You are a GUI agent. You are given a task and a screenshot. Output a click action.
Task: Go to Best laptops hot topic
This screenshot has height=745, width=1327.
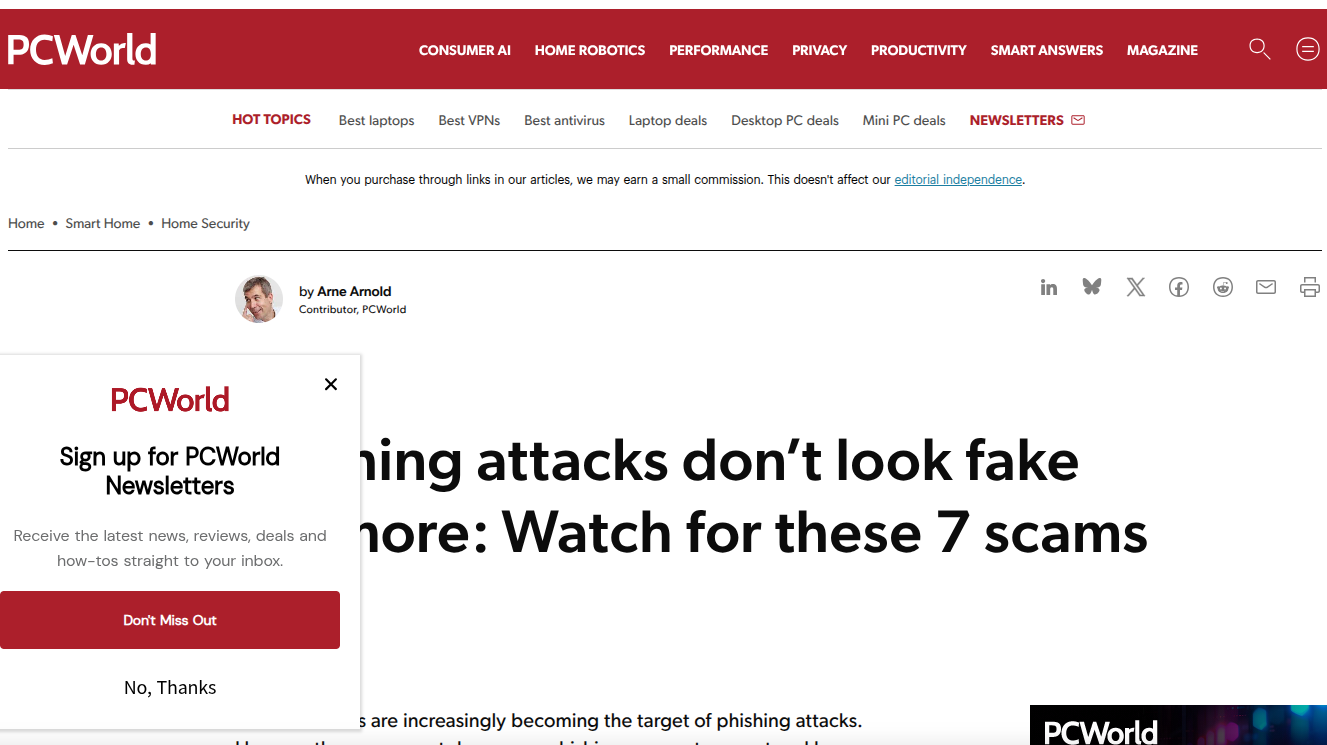[x=376, y=120]
